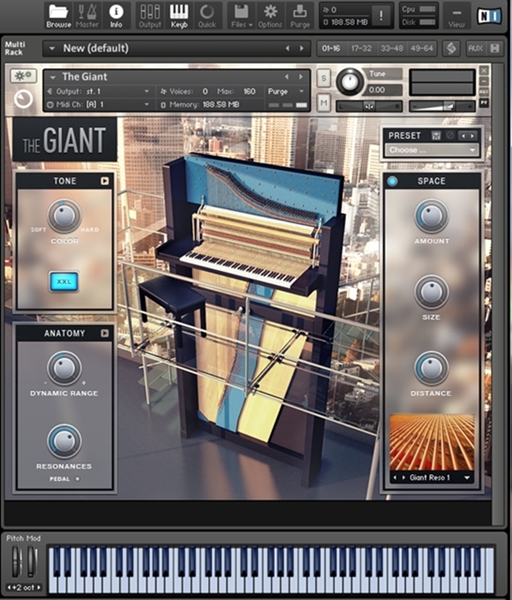512x600 pixels.
Task: Show the Output mixer section
Action: coord(150,16)
